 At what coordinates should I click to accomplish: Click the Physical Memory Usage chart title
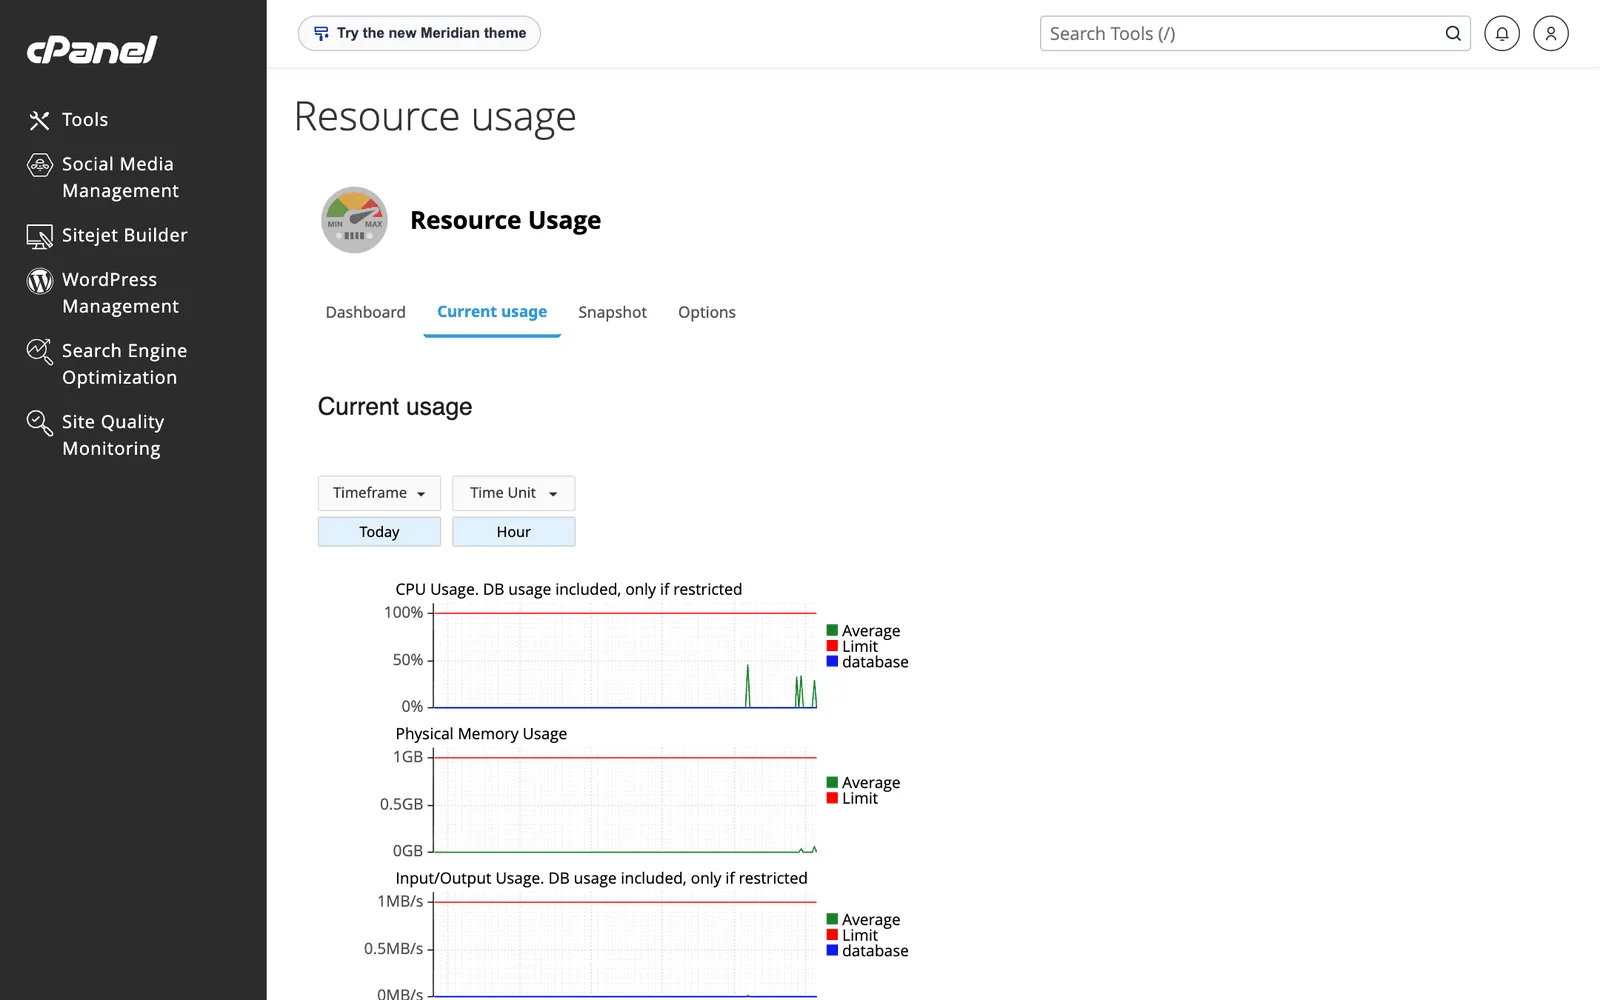pos(481,734)
